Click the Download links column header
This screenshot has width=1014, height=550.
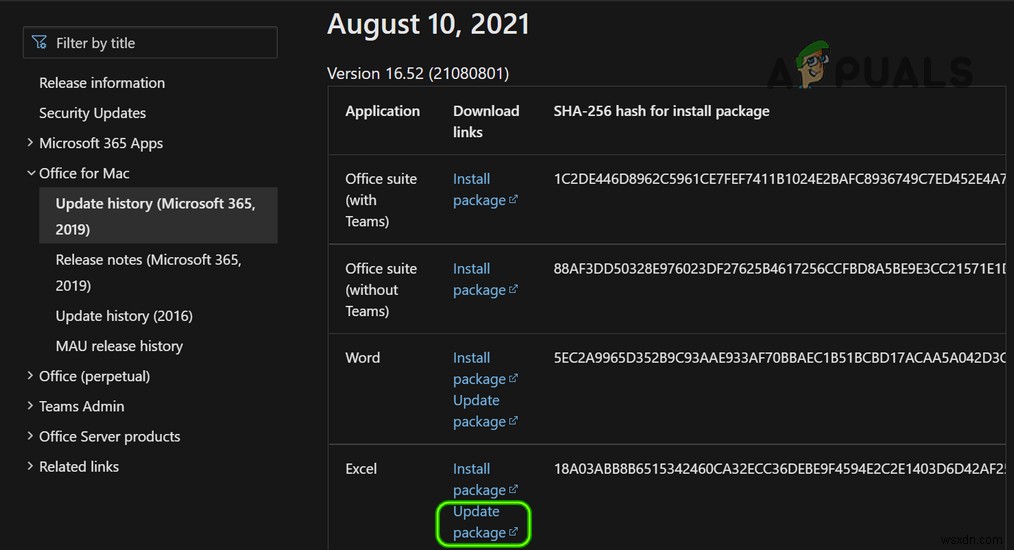click(486, 121)
